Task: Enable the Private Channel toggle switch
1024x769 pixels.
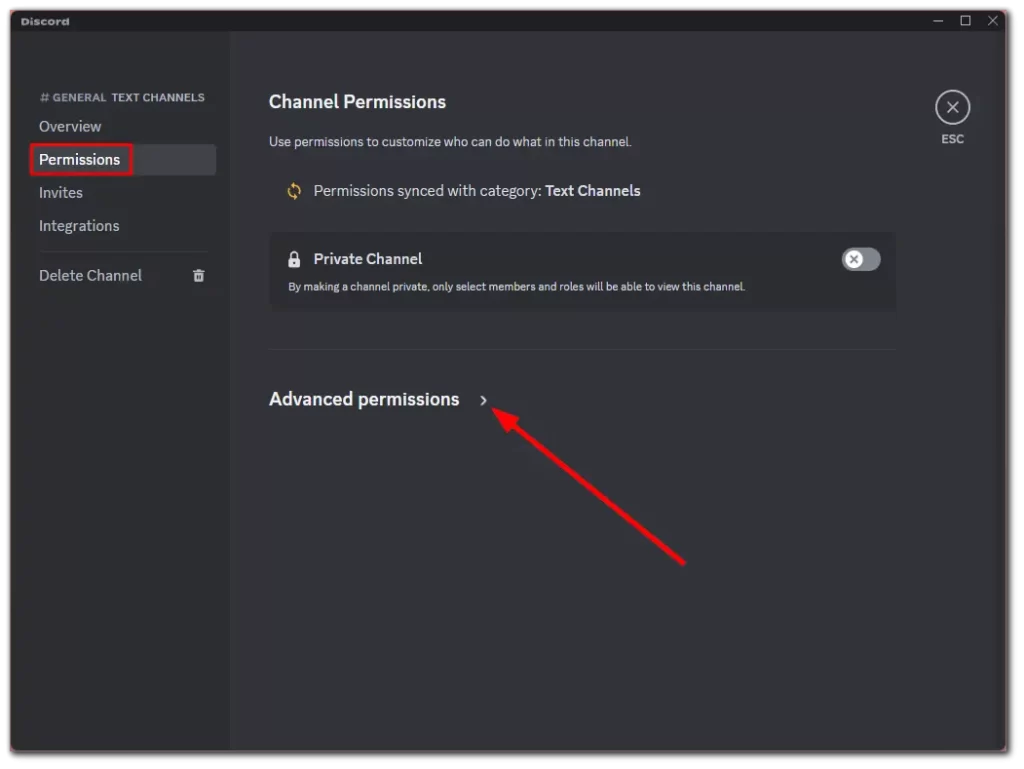Action: tap(861, 259)
